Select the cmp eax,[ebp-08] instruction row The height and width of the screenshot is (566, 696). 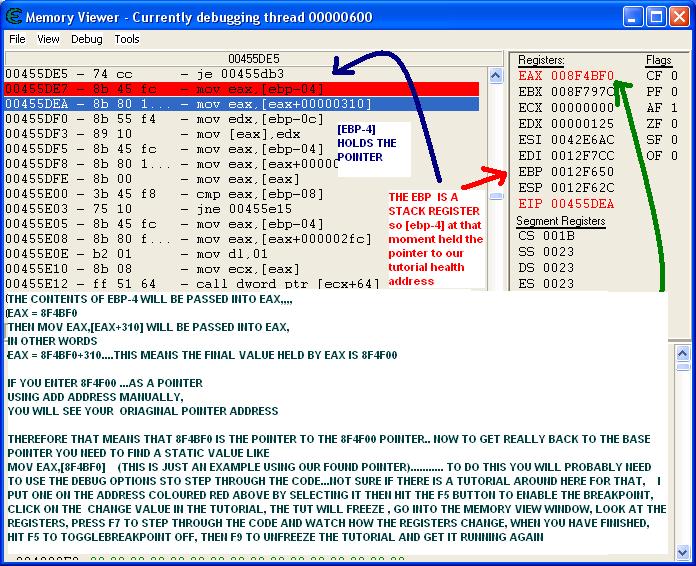coord(242,194)
